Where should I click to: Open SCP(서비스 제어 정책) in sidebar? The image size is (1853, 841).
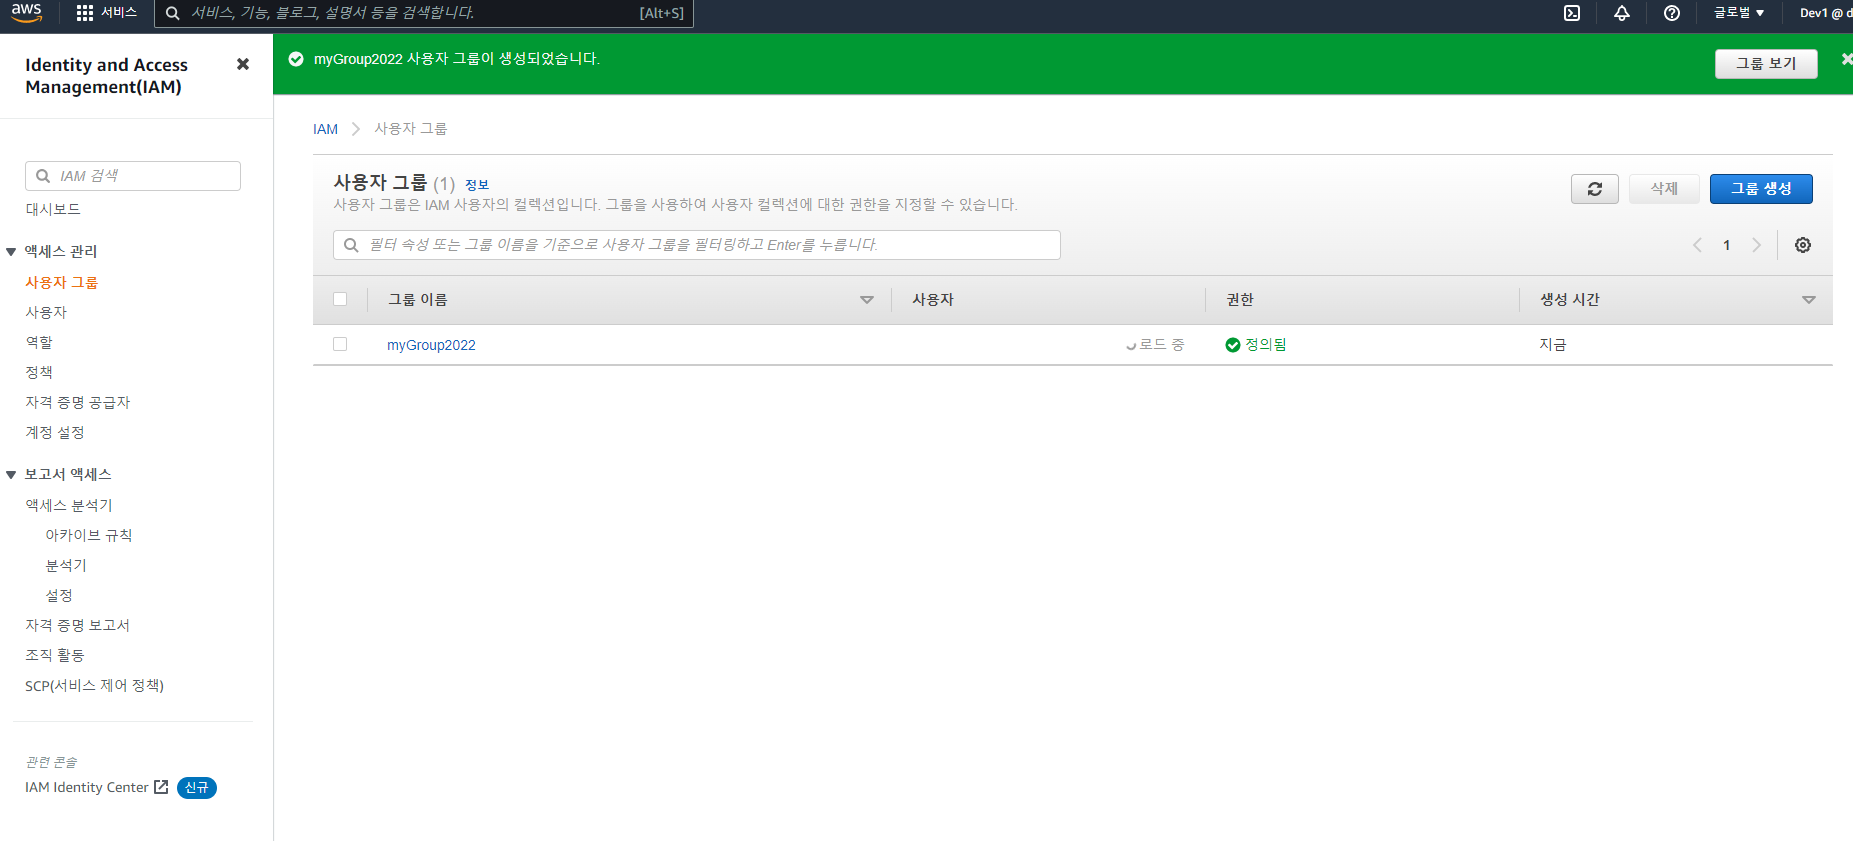94,685
